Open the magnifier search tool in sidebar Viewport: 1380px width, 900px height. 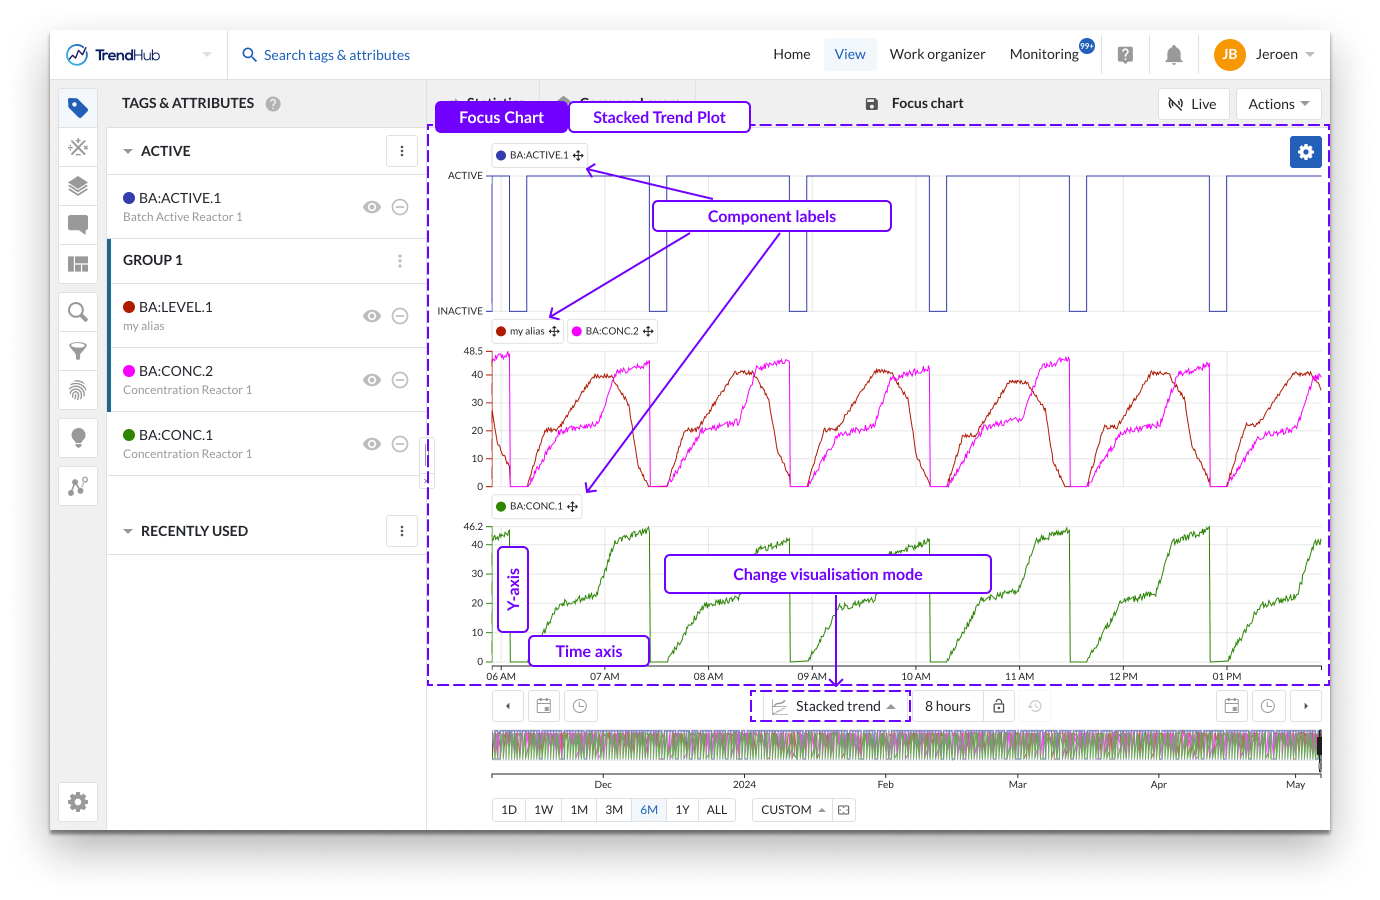pyautogui.click(x=78, y=312)
